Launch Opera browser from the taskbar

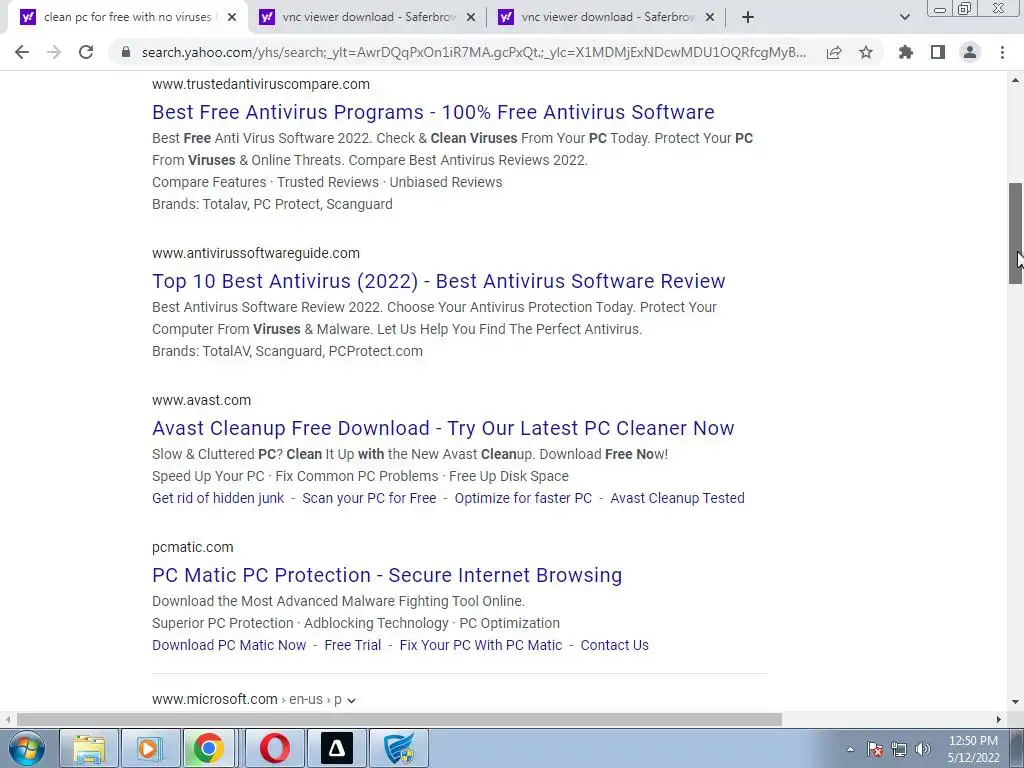(276, 748)
